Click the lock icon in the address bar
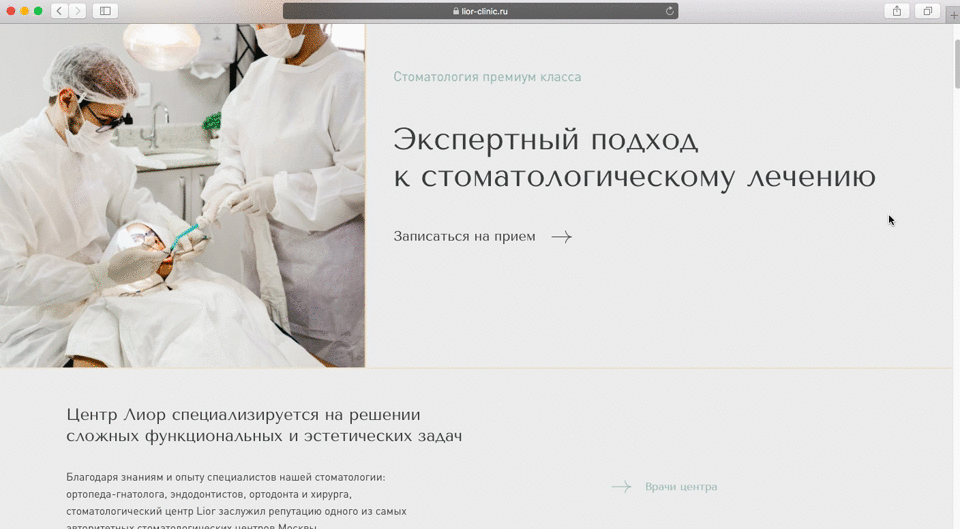 [x=455, y=11]
